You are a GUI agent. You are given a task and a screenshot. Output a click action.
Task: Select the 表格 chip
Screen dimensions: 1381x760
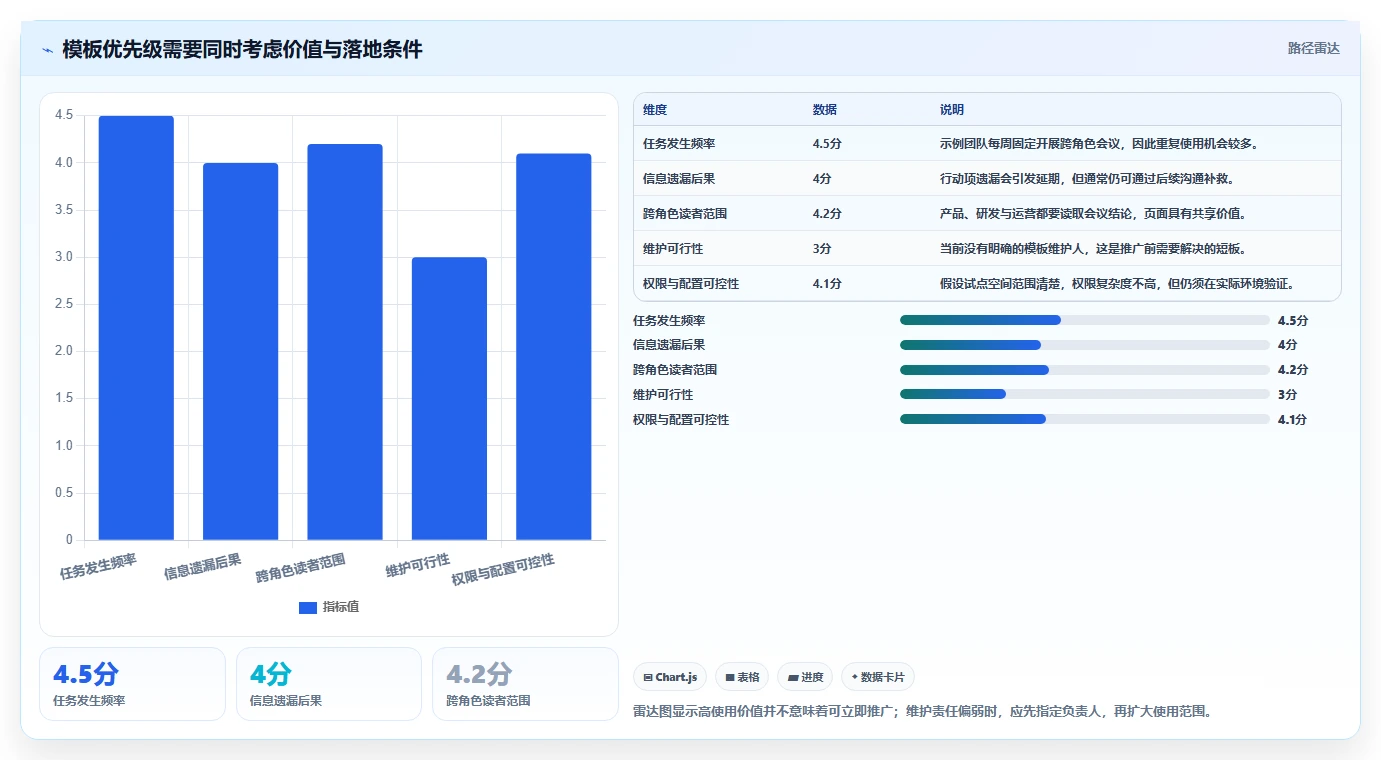tap(742, 677)
